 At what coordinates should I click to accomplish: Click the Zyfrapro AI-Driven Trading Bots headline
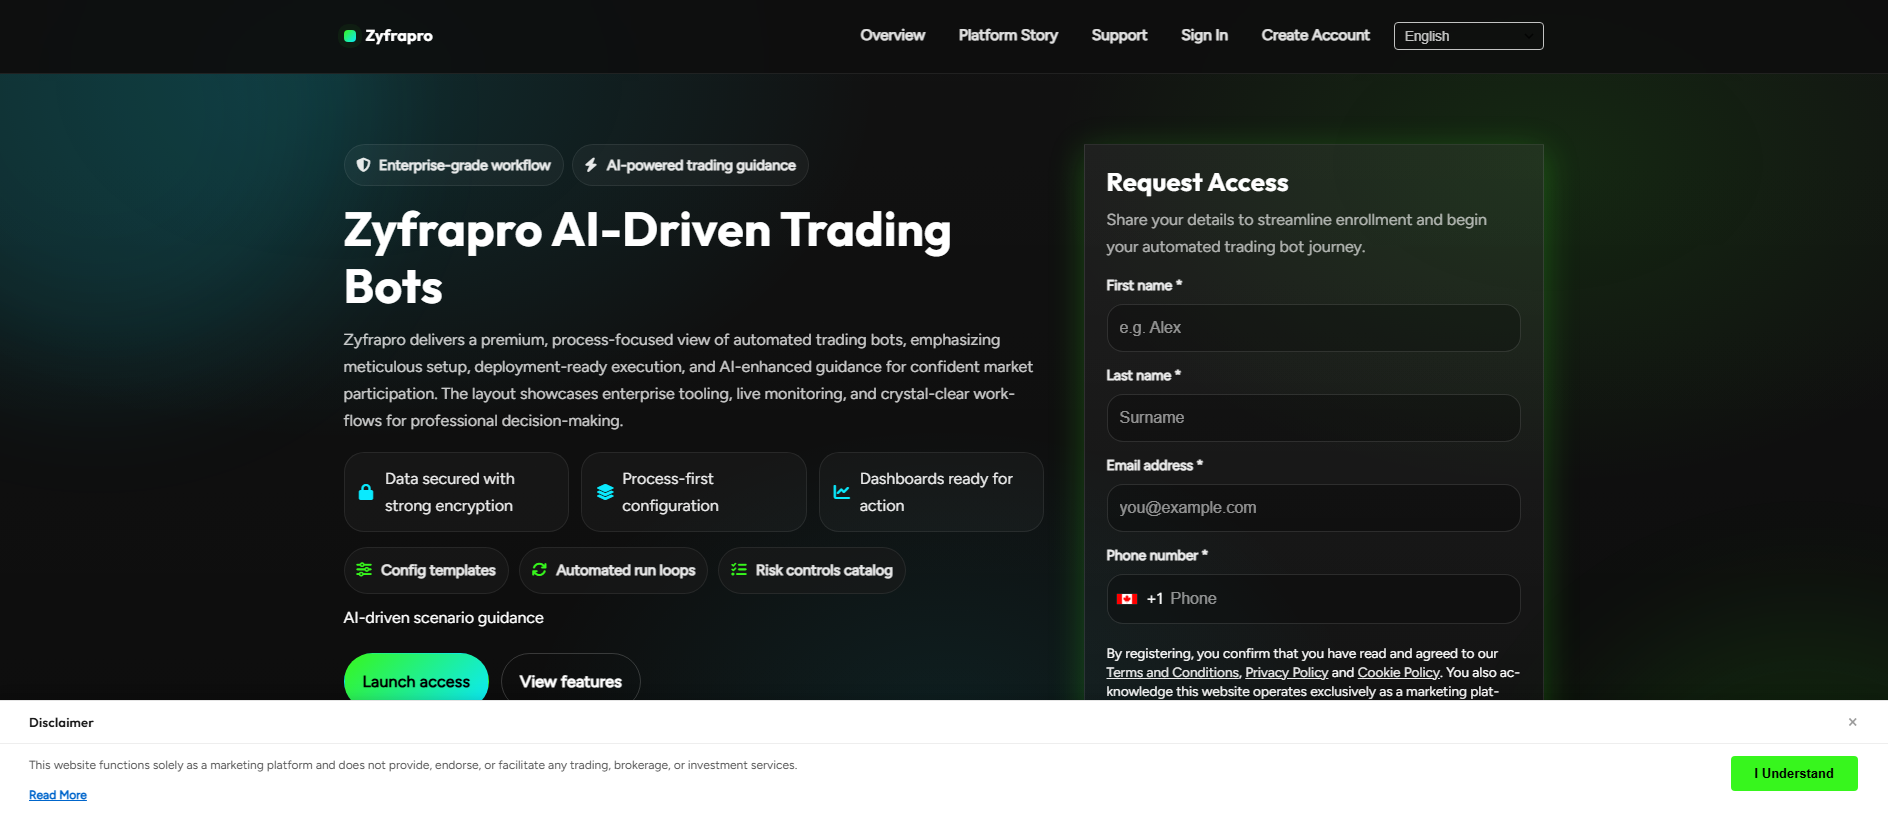click(x=647, y=258)
